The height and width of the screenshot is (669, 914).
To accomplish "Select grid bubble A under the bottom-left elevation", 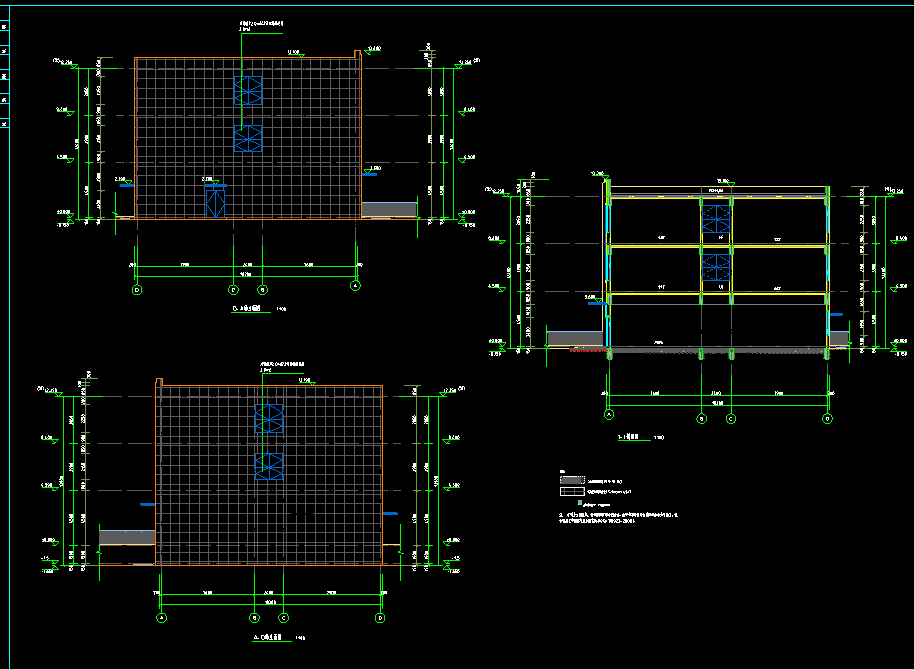I will tap(161, 618).
